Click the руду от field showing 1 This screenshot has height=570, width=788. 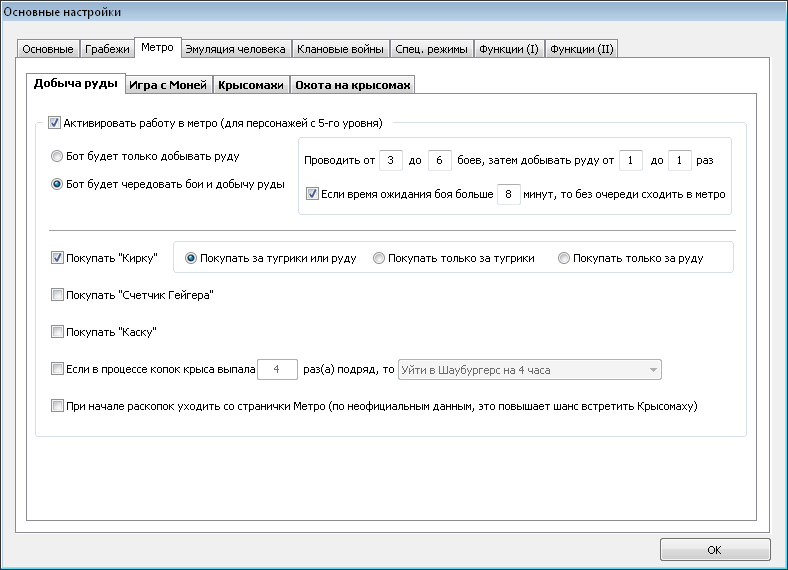[630, 160]
